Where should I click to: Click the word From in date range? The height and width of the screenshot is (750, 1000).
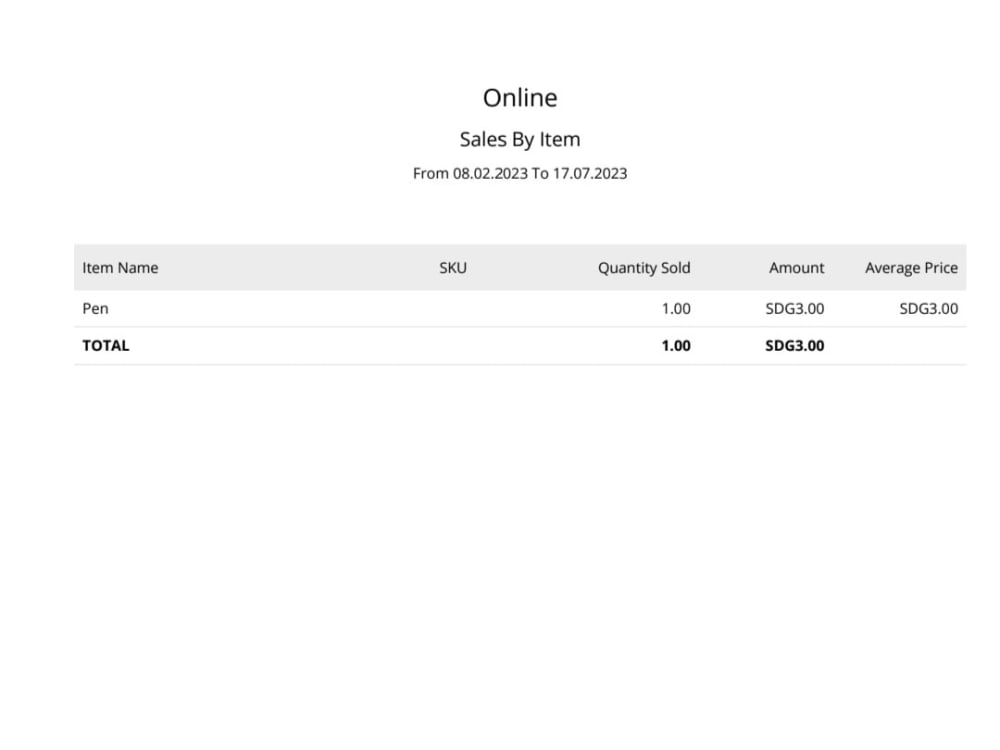430,173
